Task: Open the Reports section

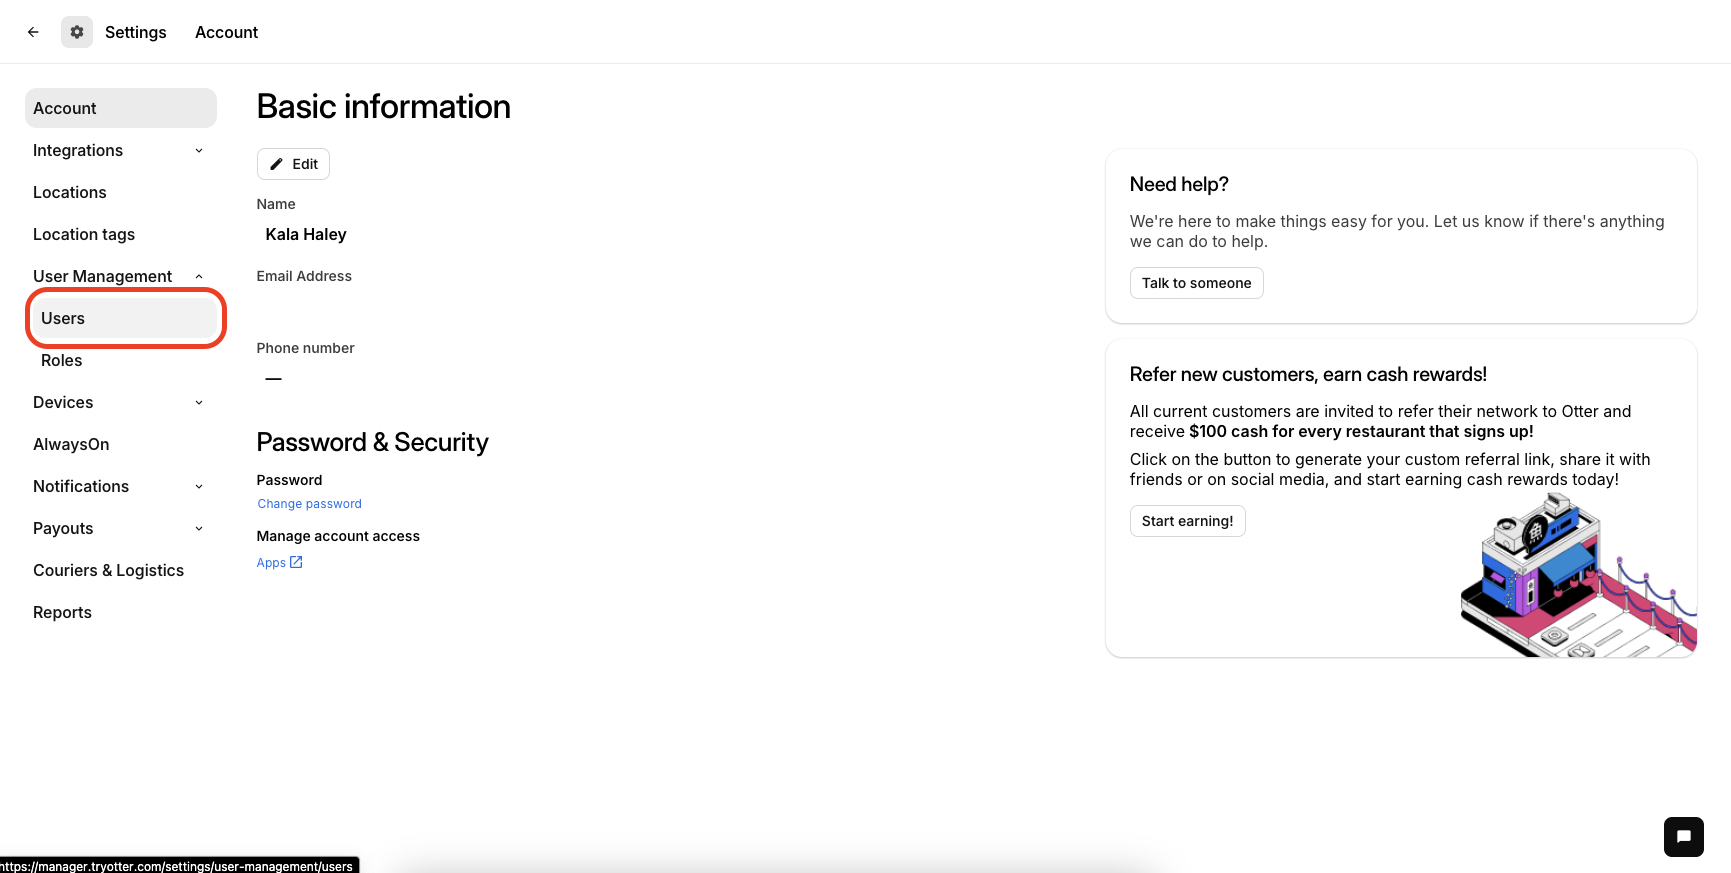Action: [x=62, y=612]
